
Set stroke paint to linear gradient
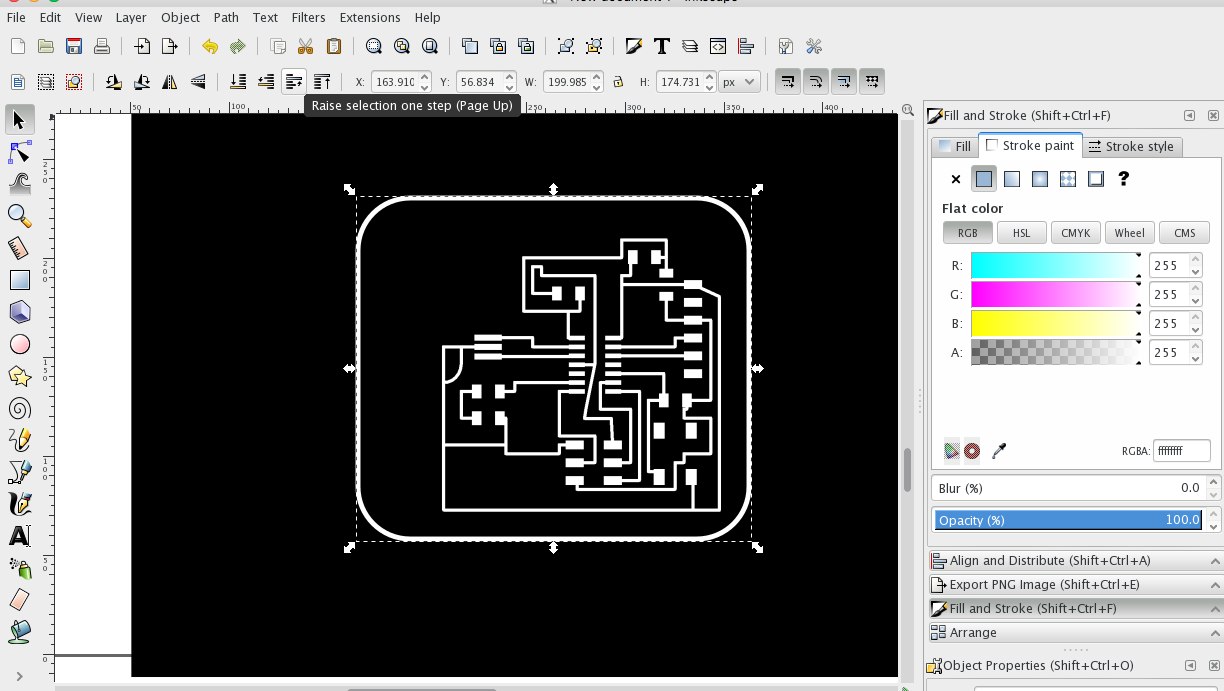pos(1012,179)
